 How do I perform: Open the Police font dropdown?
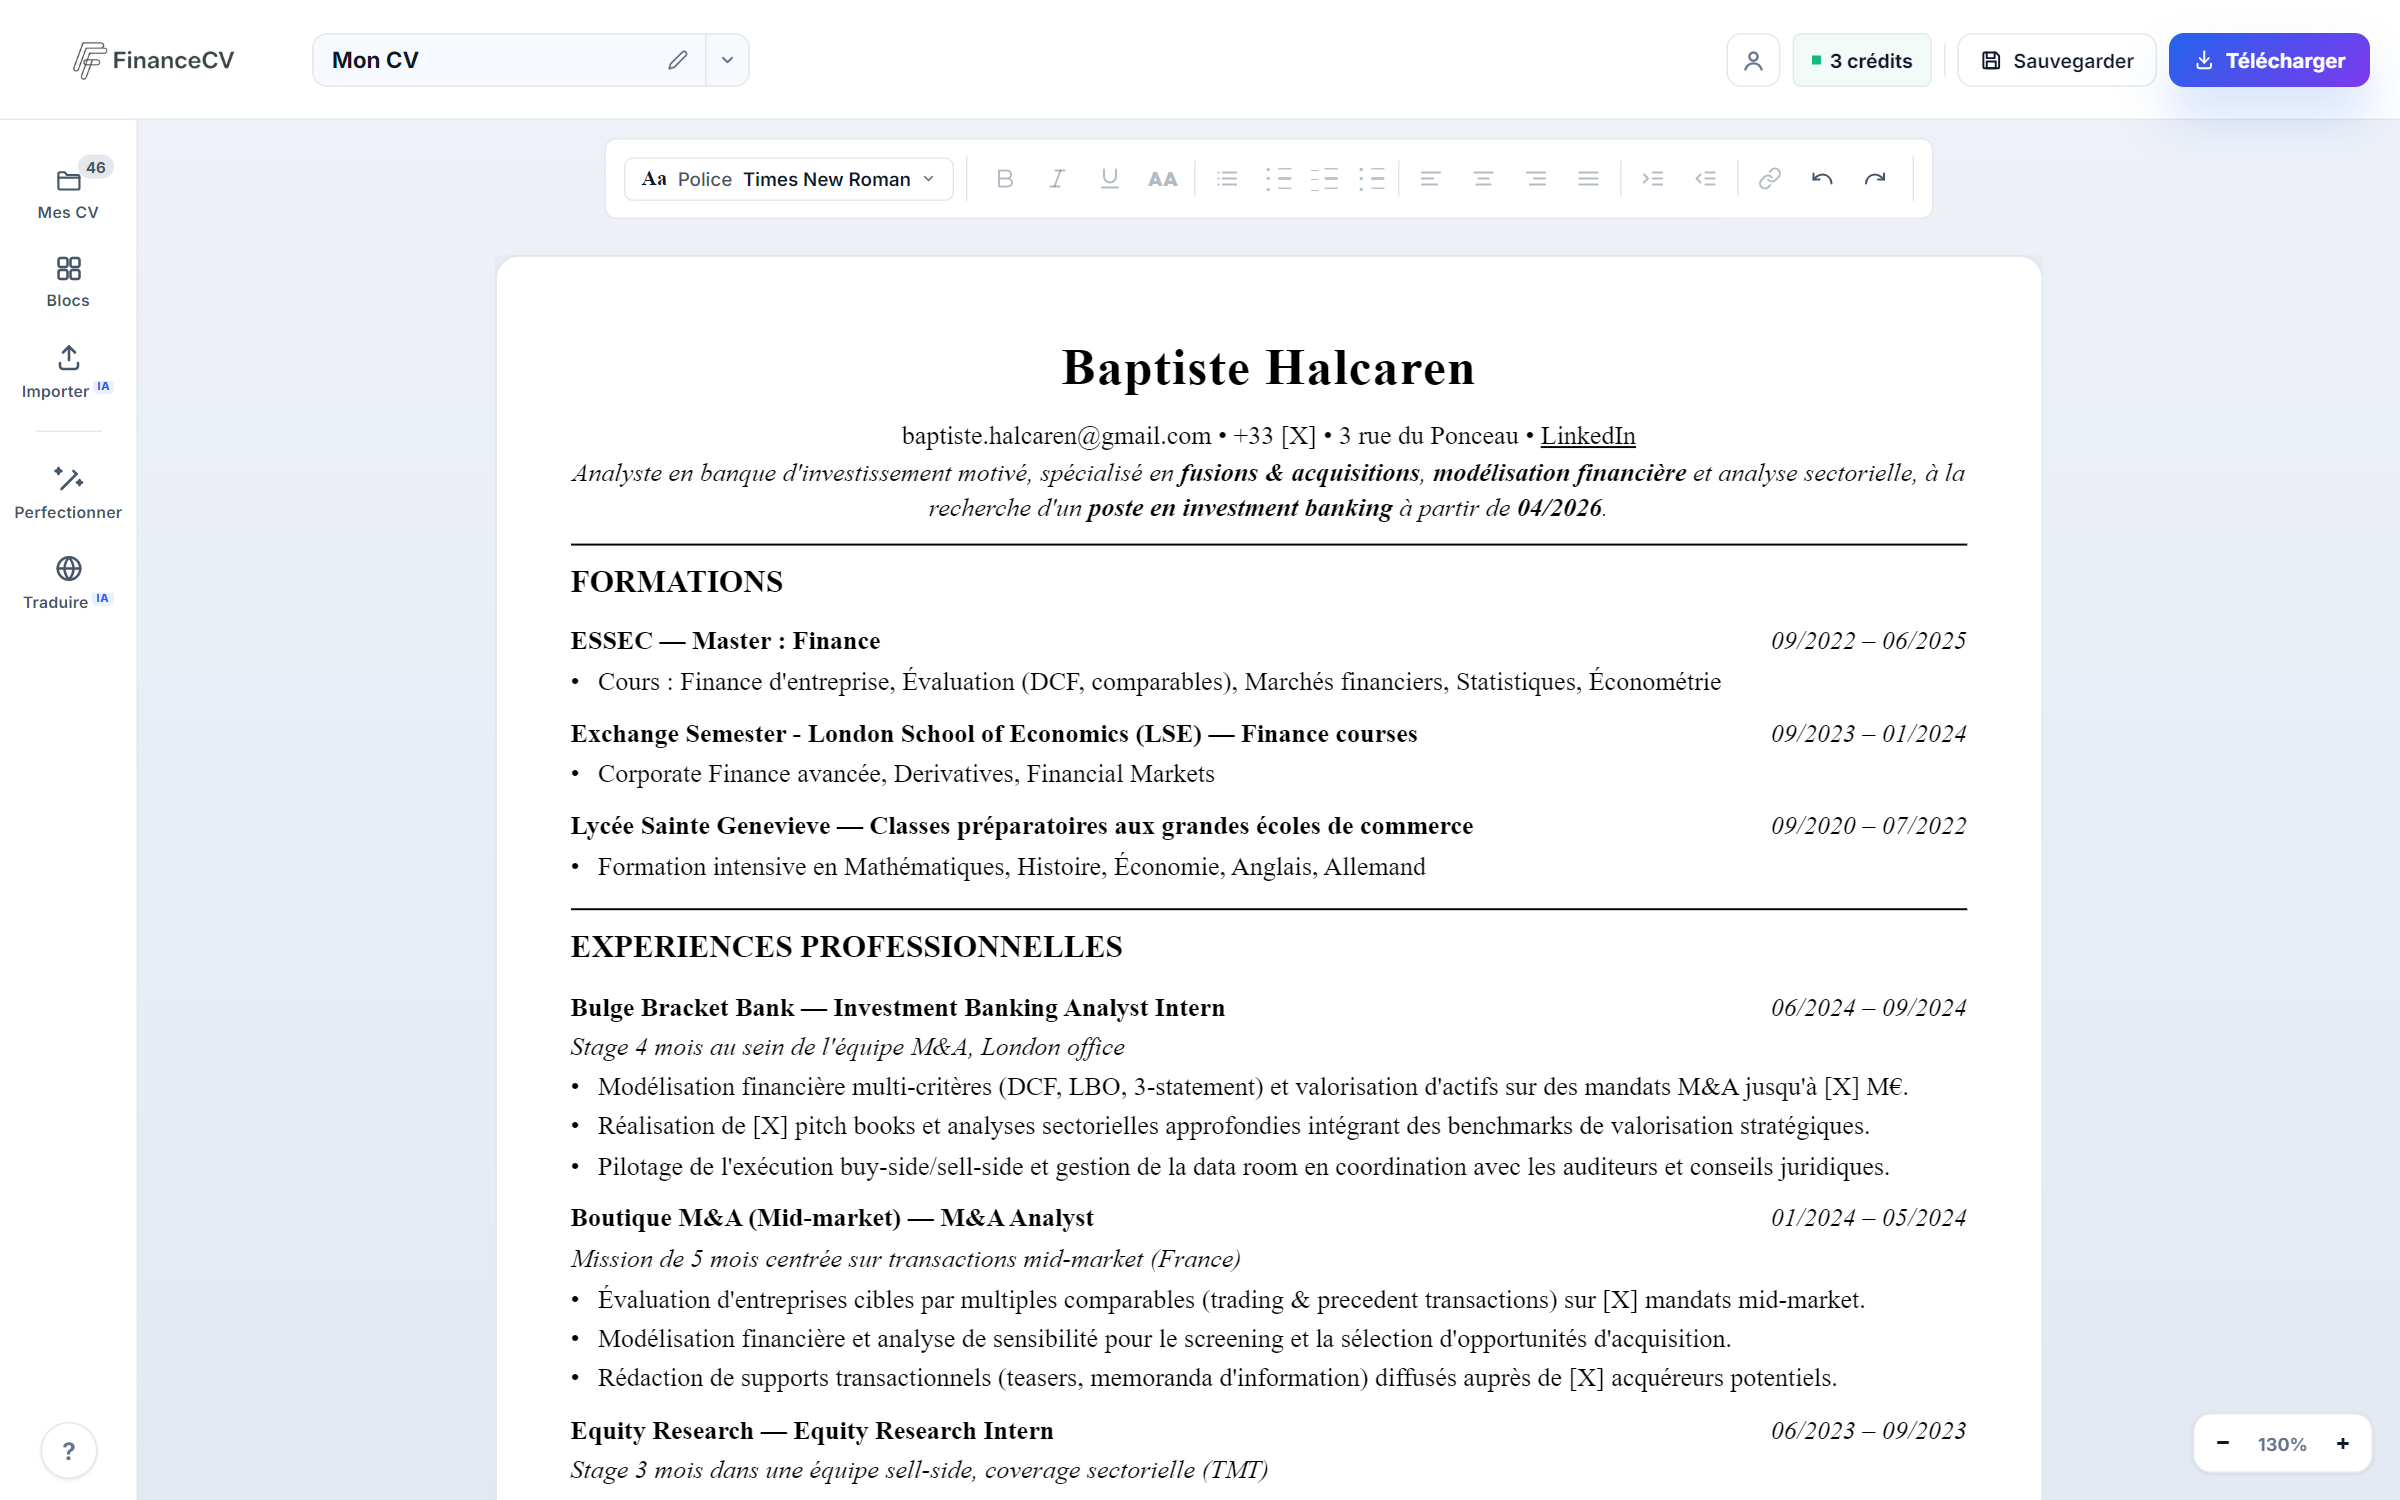click(788, 179)
